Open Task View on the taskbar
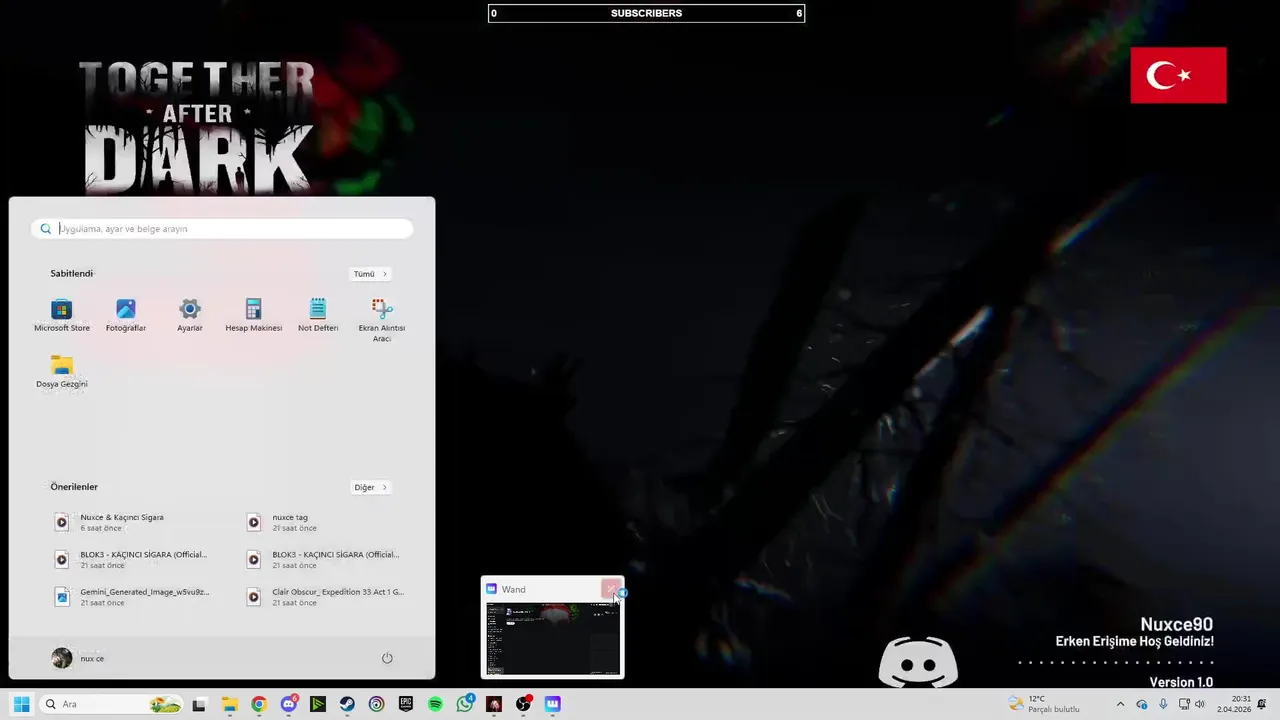The height and width of the screenshot is (720, 1280). tap(199, 704)
